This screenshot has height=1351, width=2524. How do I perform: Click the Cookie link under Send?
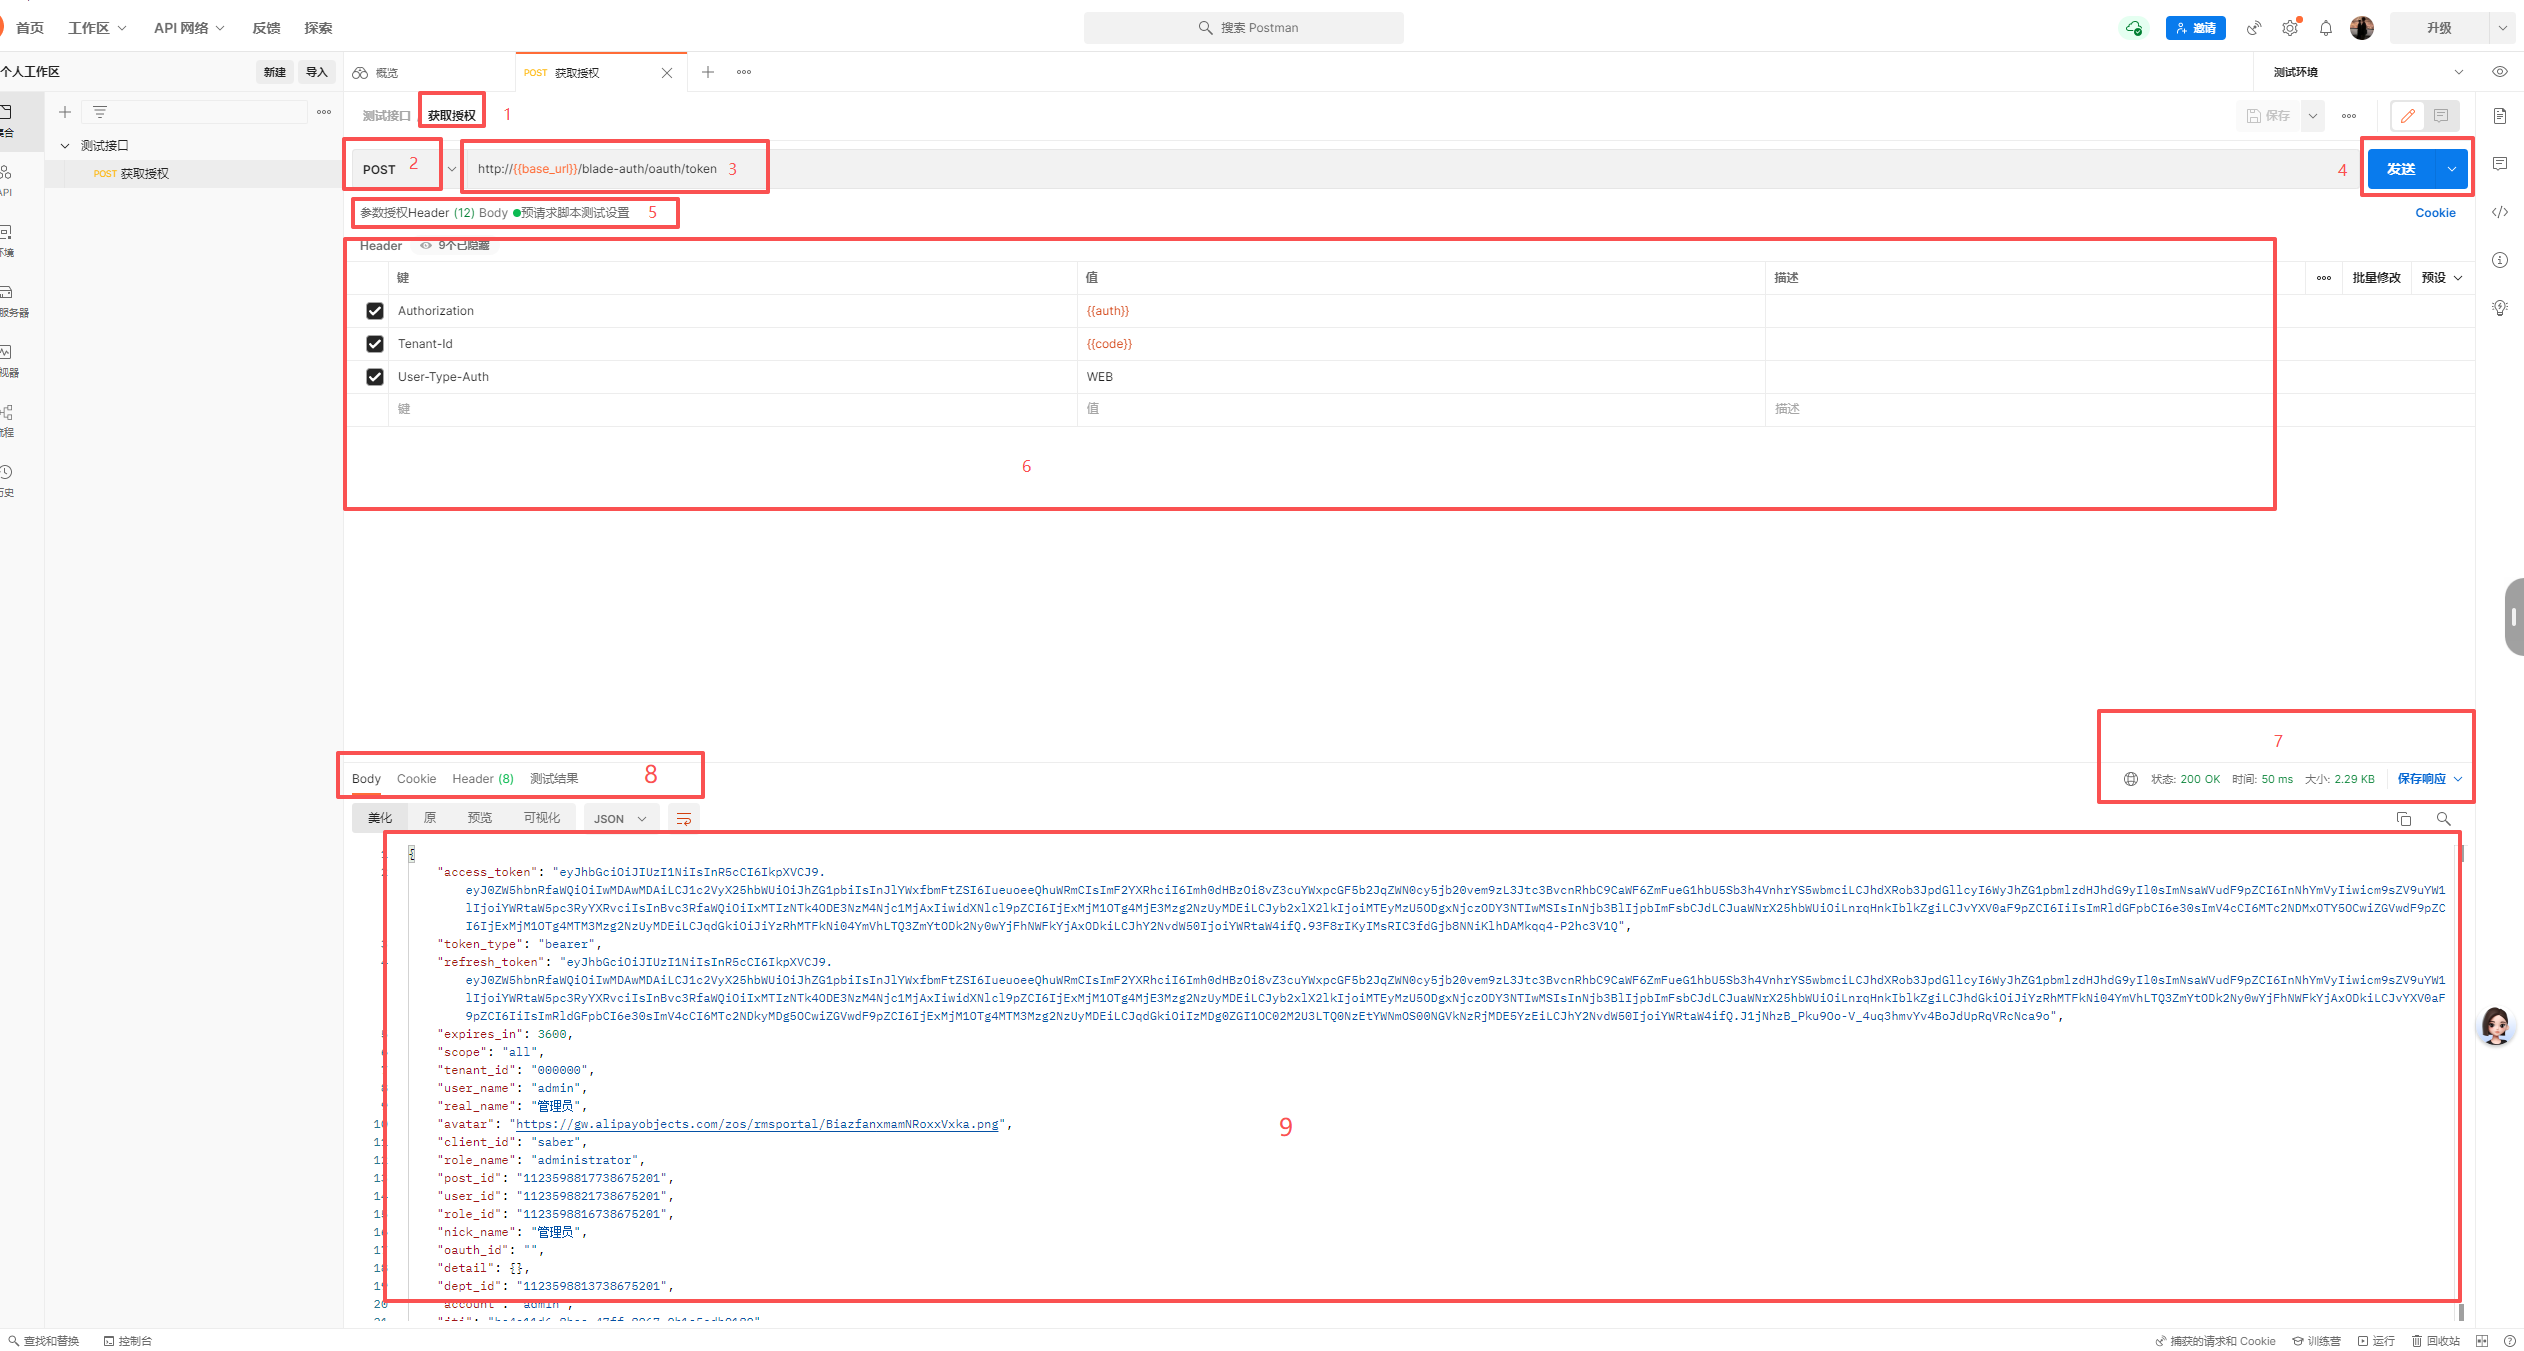point(2434,213)
